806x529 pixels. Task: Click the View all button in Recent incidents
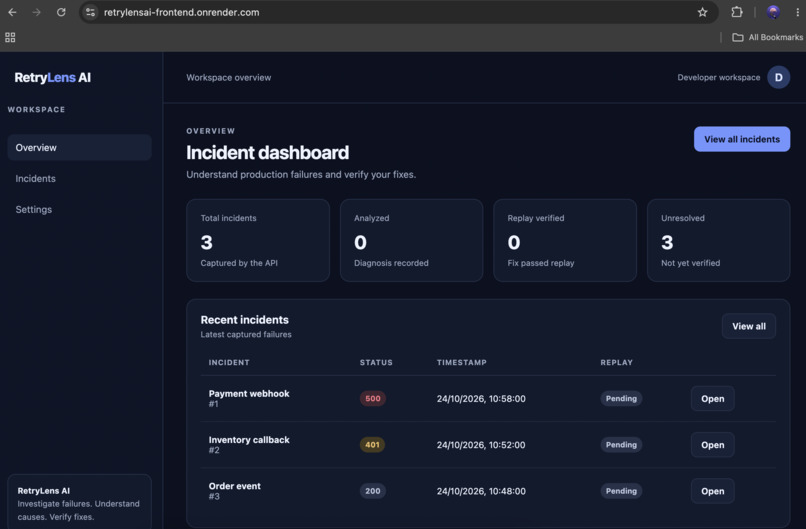tap(748, 326)
